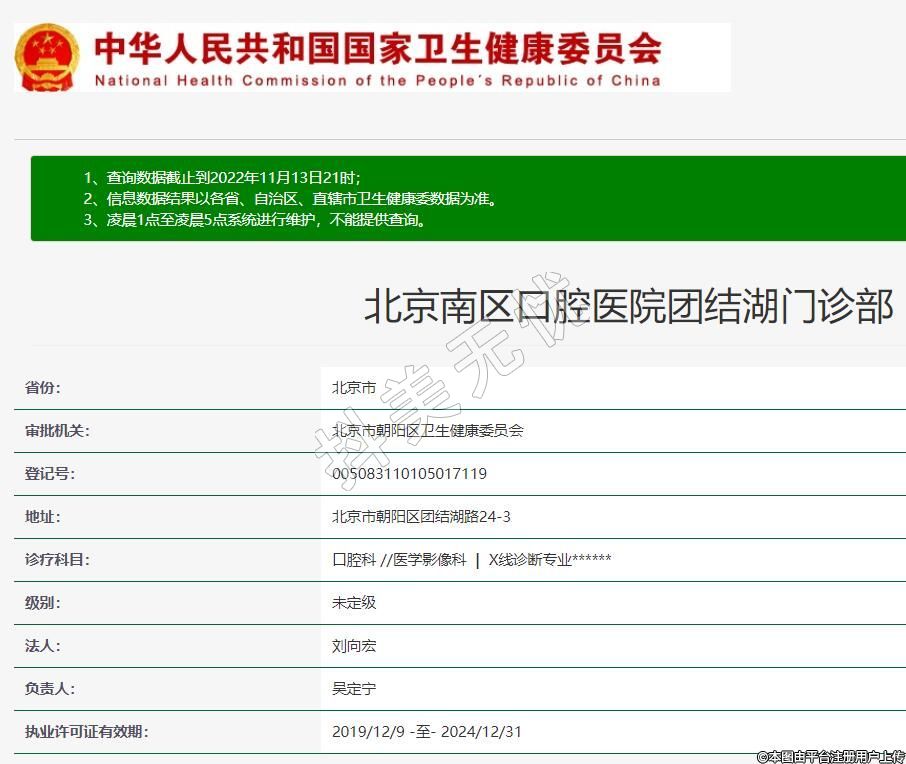
Task: Click the approving authority value 北京市朝阳区卫生健康委员会
Action: (427, 431)
